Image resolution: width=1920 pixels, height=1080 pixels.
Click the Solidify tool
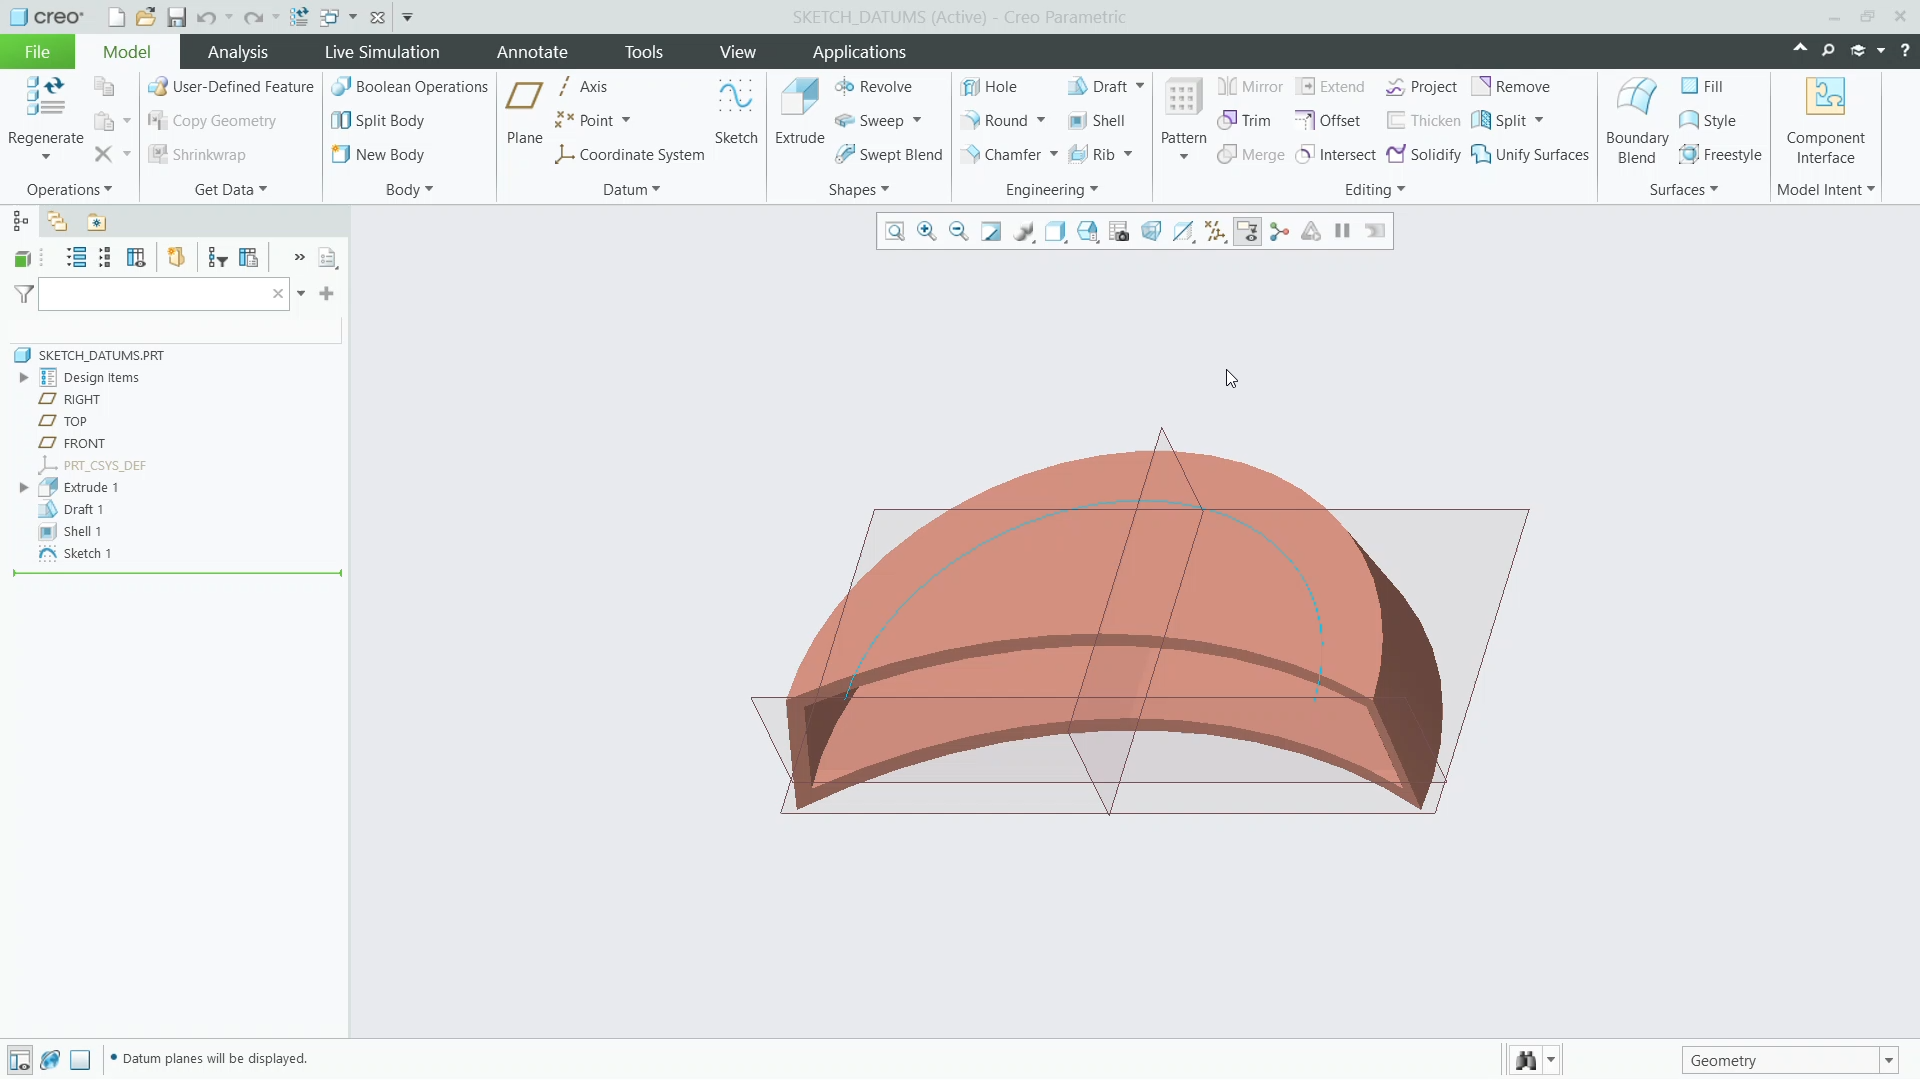[1424, 155]
